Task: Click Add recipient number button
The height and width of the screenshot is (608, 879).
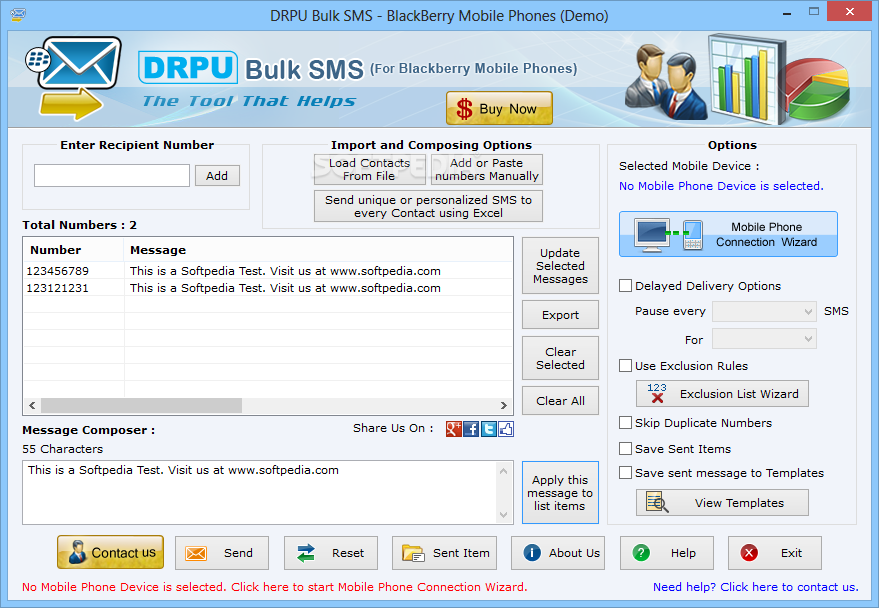Action: pyautogui.click(x=217, y=175)
